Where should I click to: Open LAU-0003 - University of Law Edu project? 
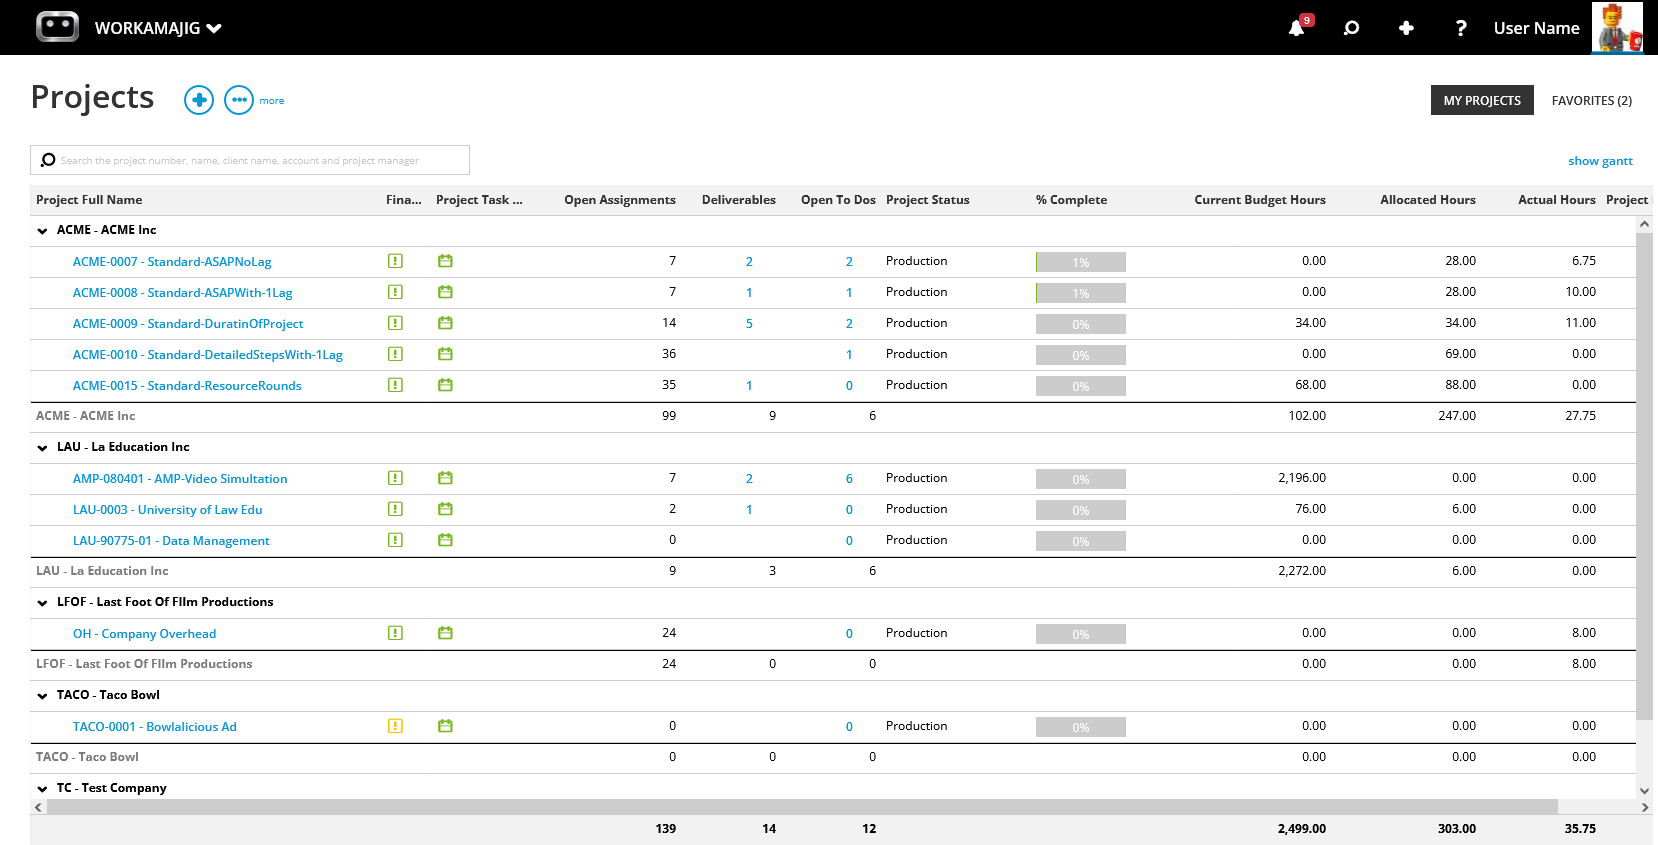[168, 510]
